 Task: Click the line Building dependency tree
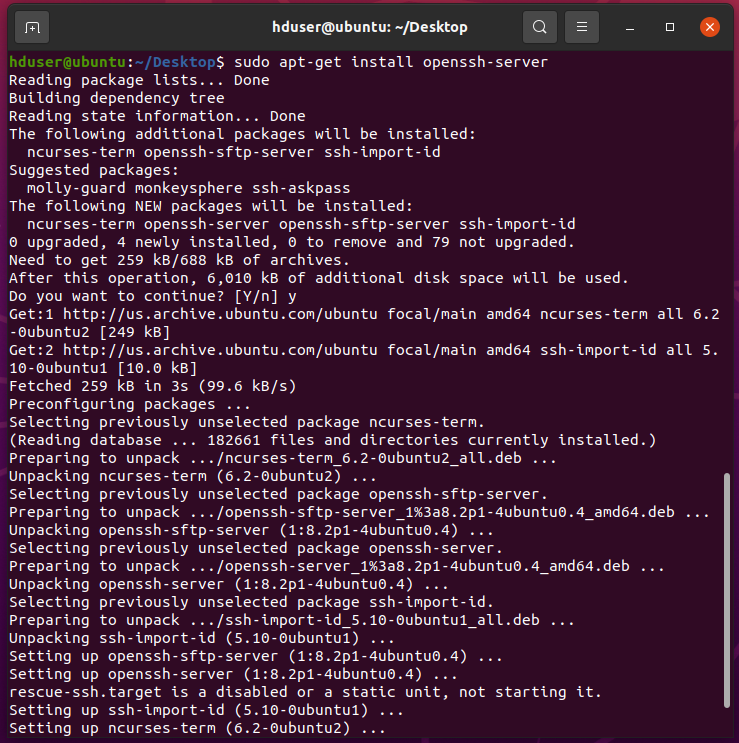117,98
